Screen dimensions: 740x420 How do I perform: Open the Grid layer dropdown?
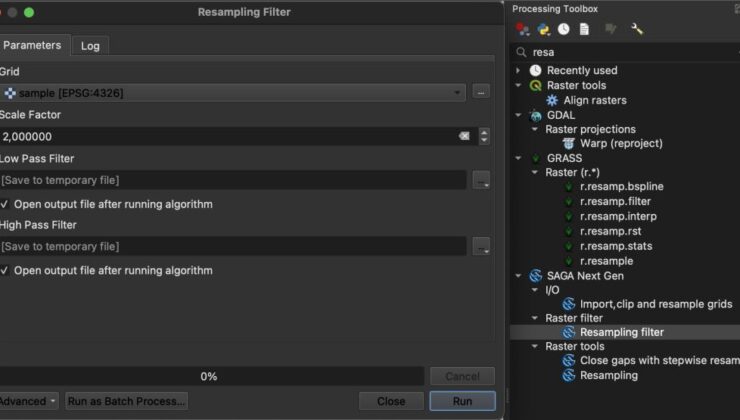coord(233,93)
